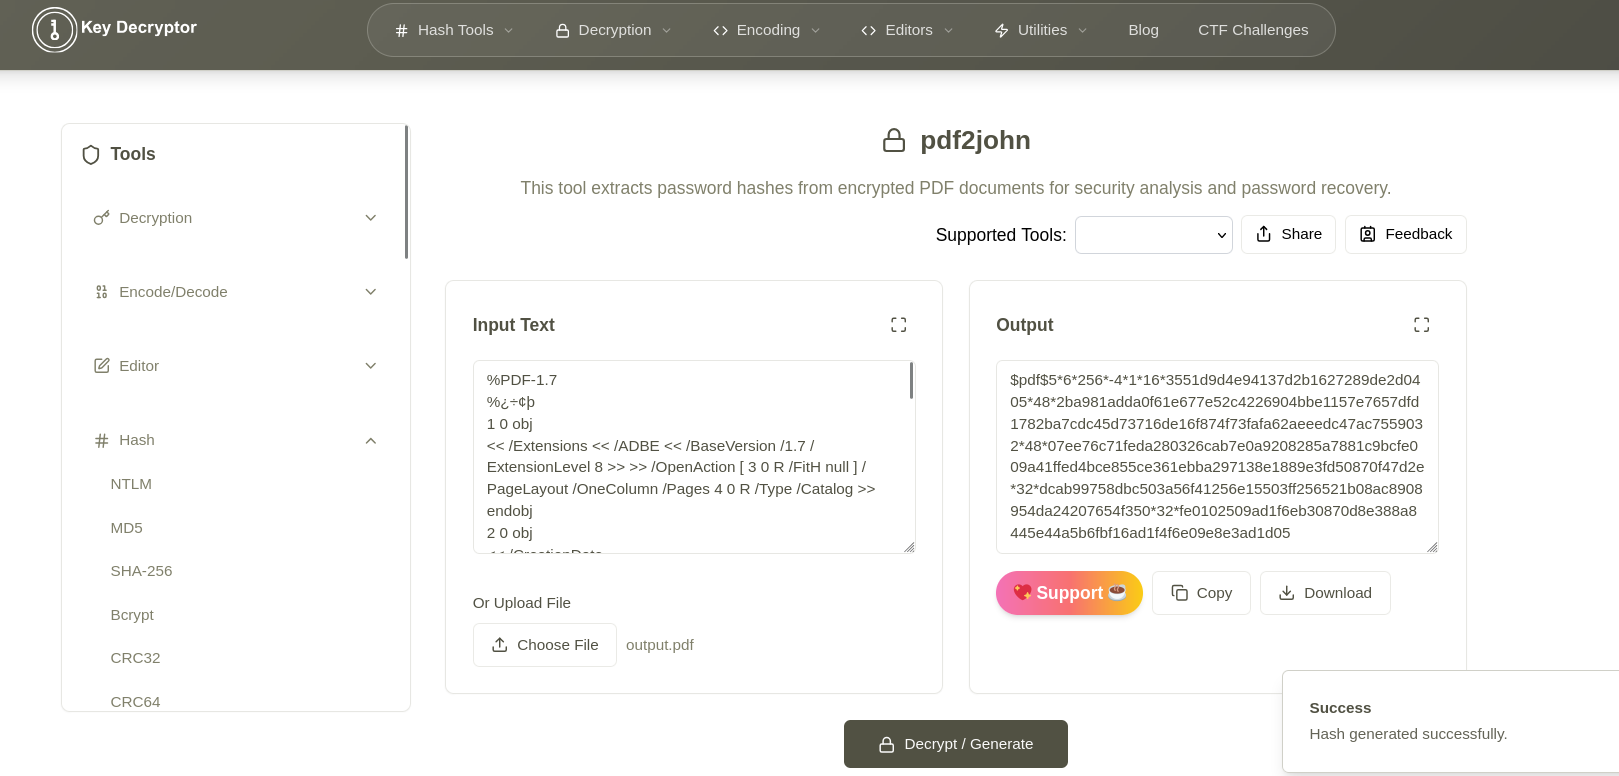Download the generated hash
The width and height of the screenshot is (1619, 776).
click(x=1325, y=593)
